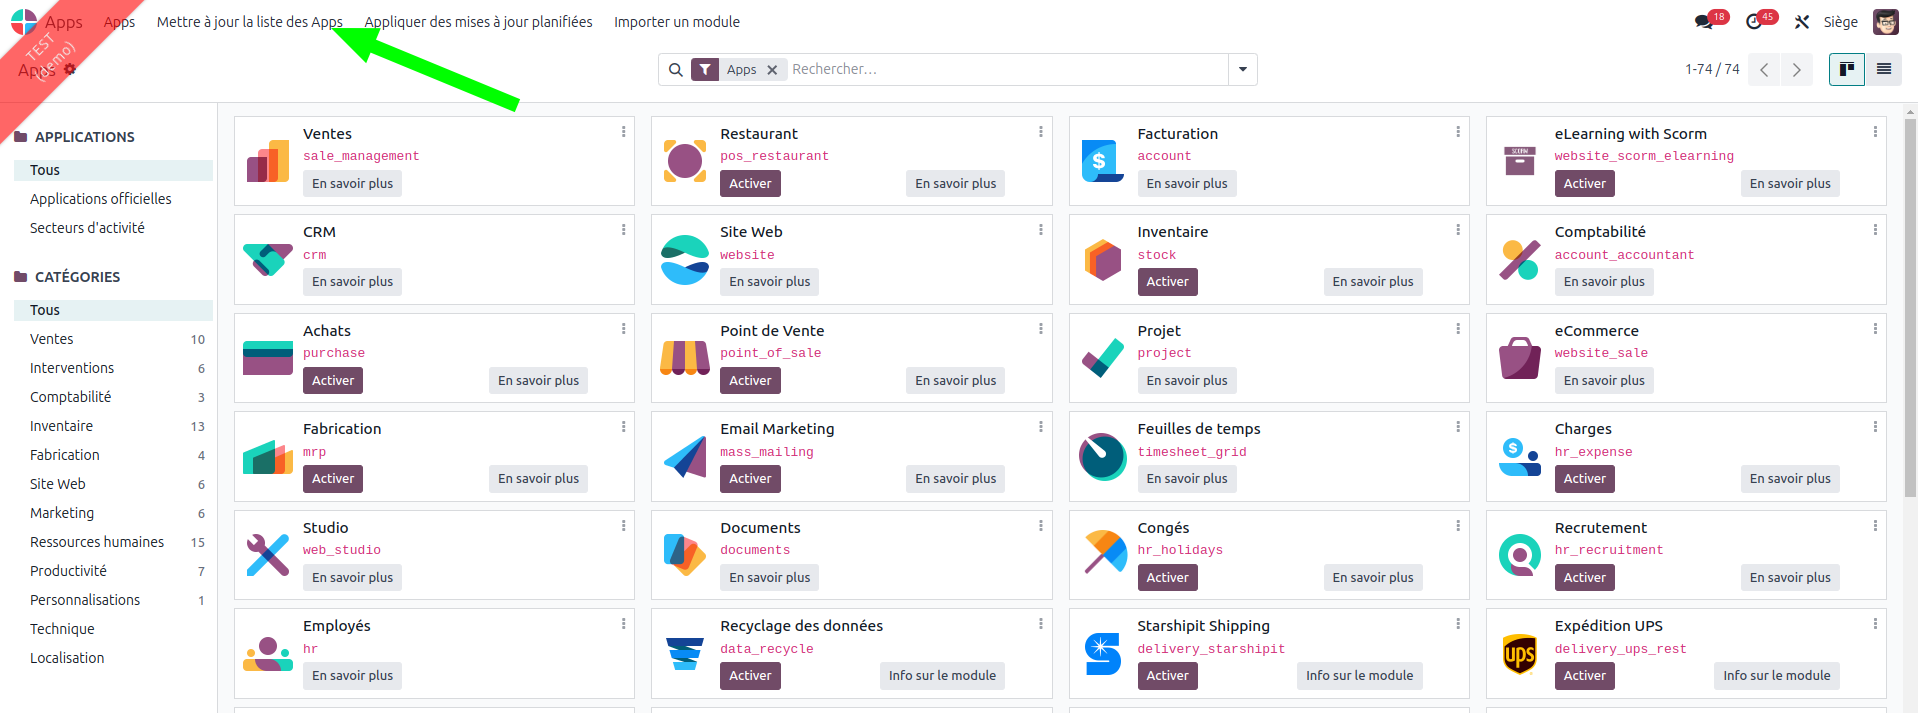Switch to list view

click(1884, 69)
